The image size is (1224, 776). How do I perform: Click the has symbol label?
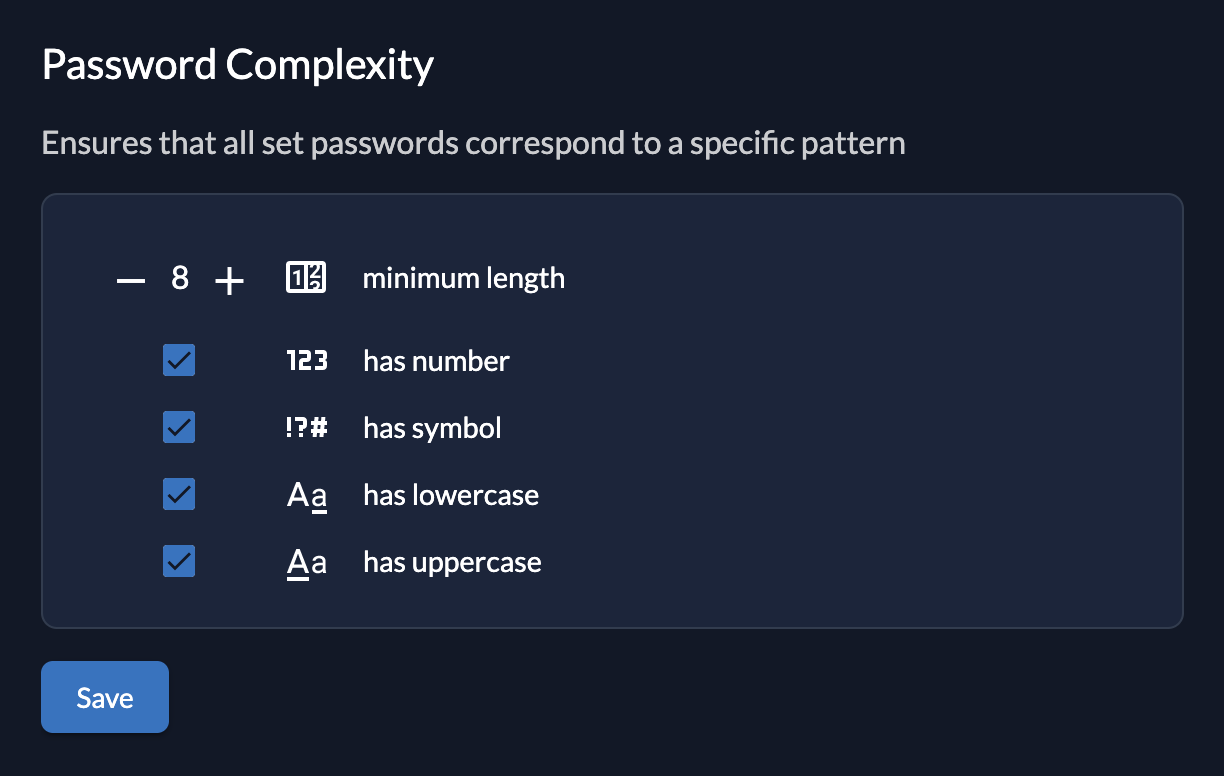coord(432,428)
